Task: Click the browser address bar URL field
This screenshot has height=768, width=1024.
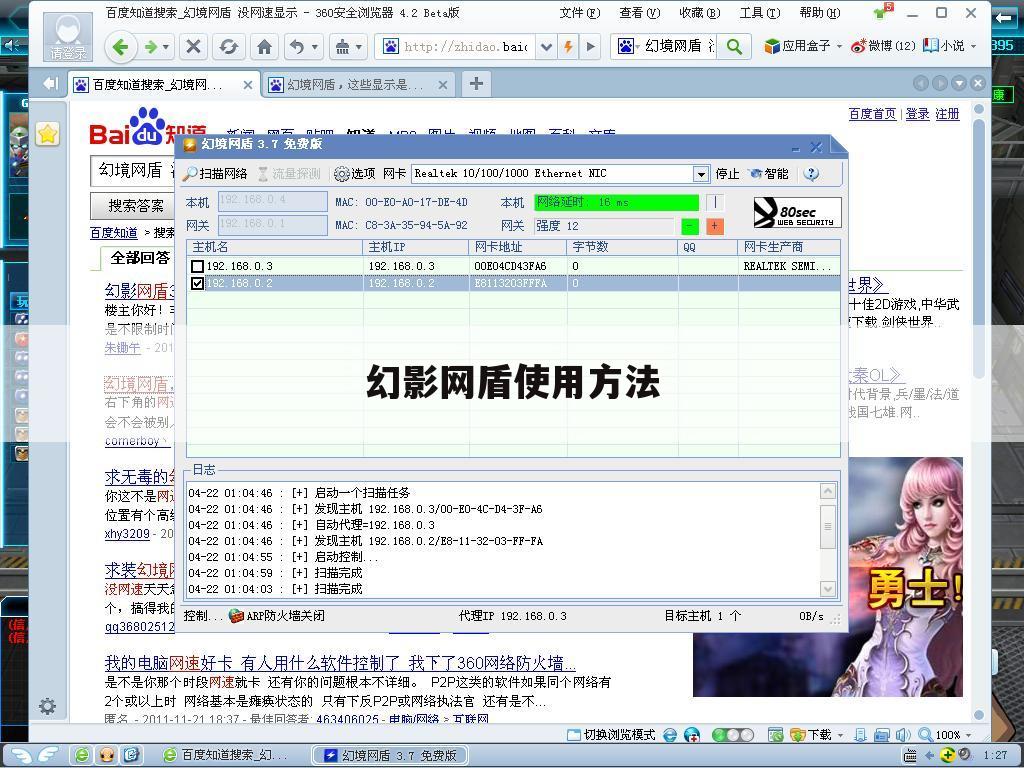Action: pyautogui.click(x=465, y=47)
